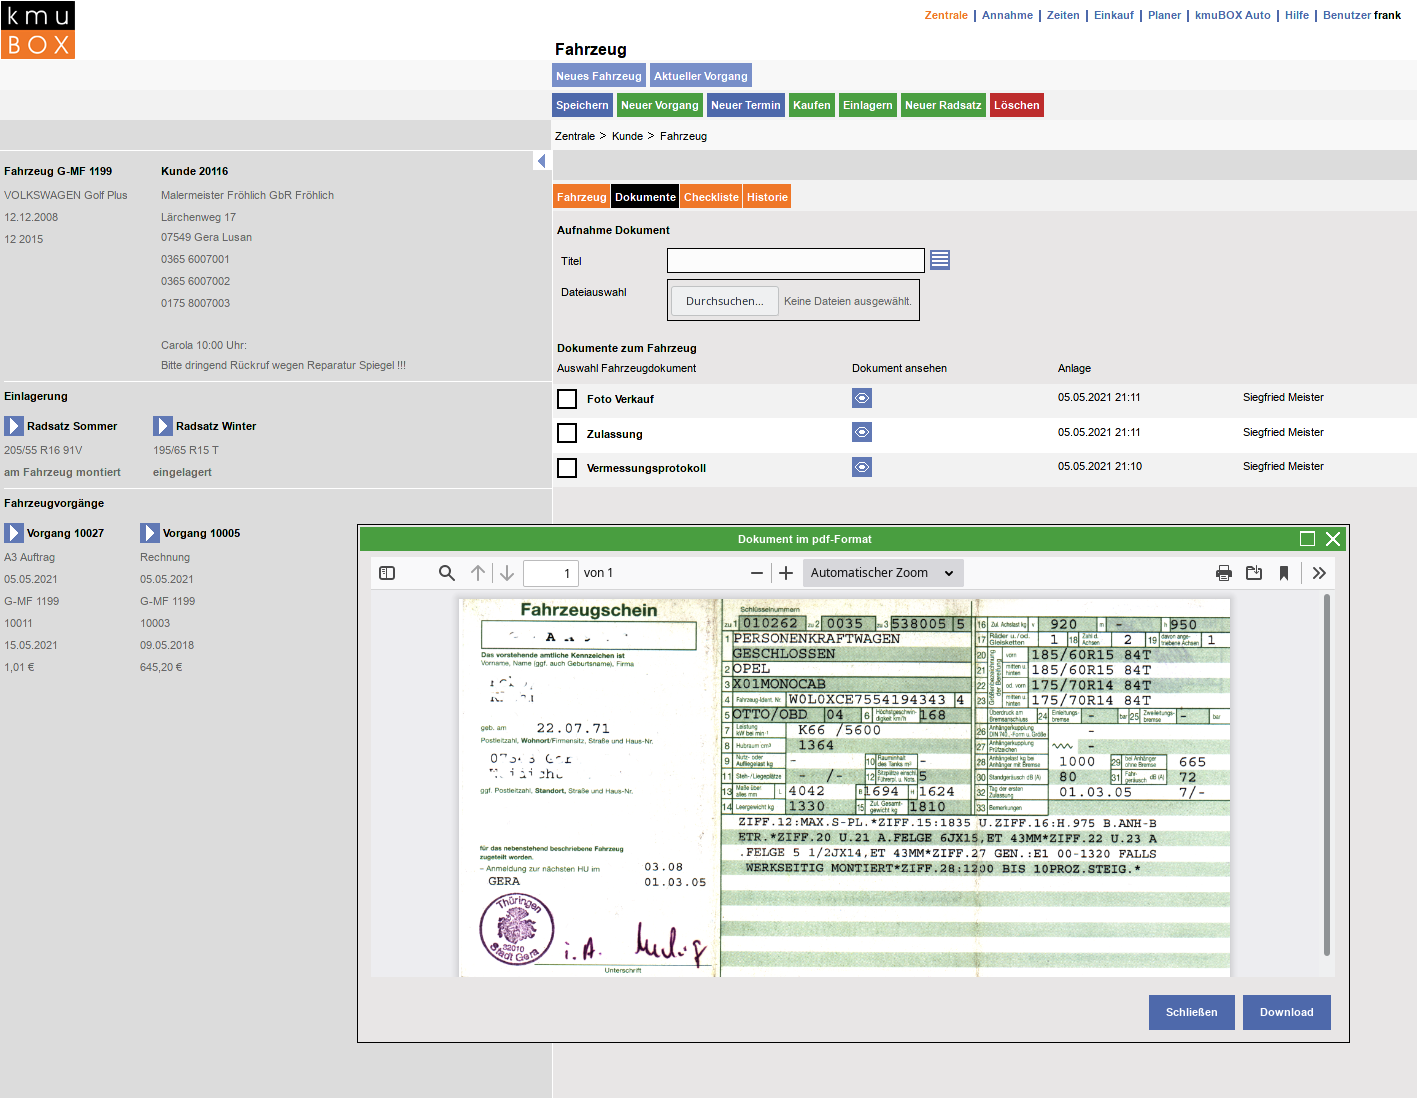Screen dimensions: 1417x1098
Task: Tick the Foto Verkauf checkbox
Action: pyautogui.click(x=567, y=399)
